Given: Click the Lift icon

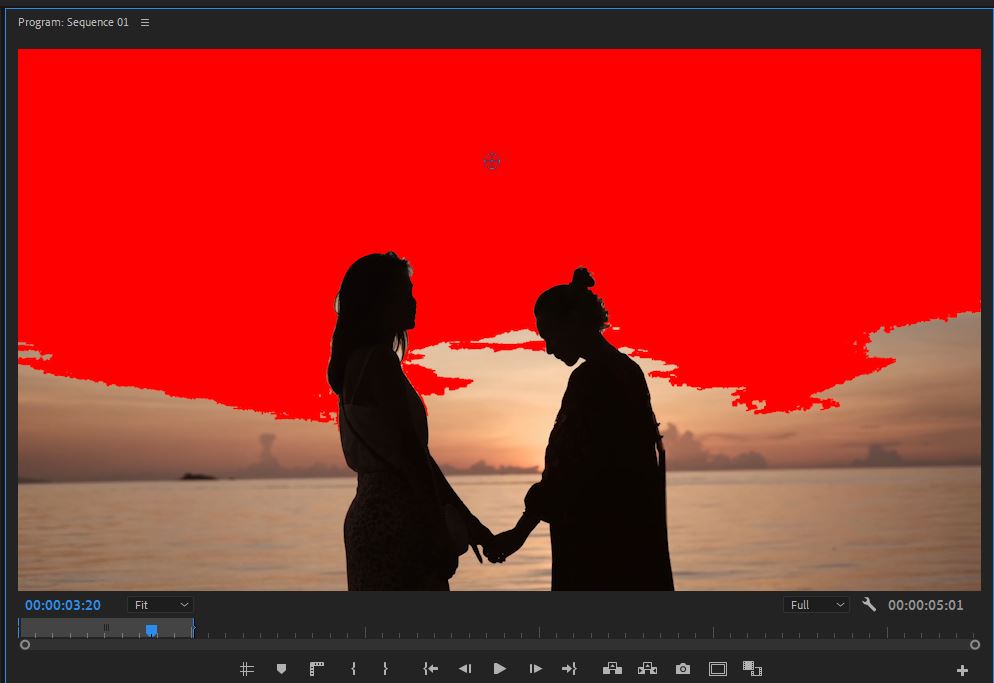Looking at the screenshot, I should point(612,668).
